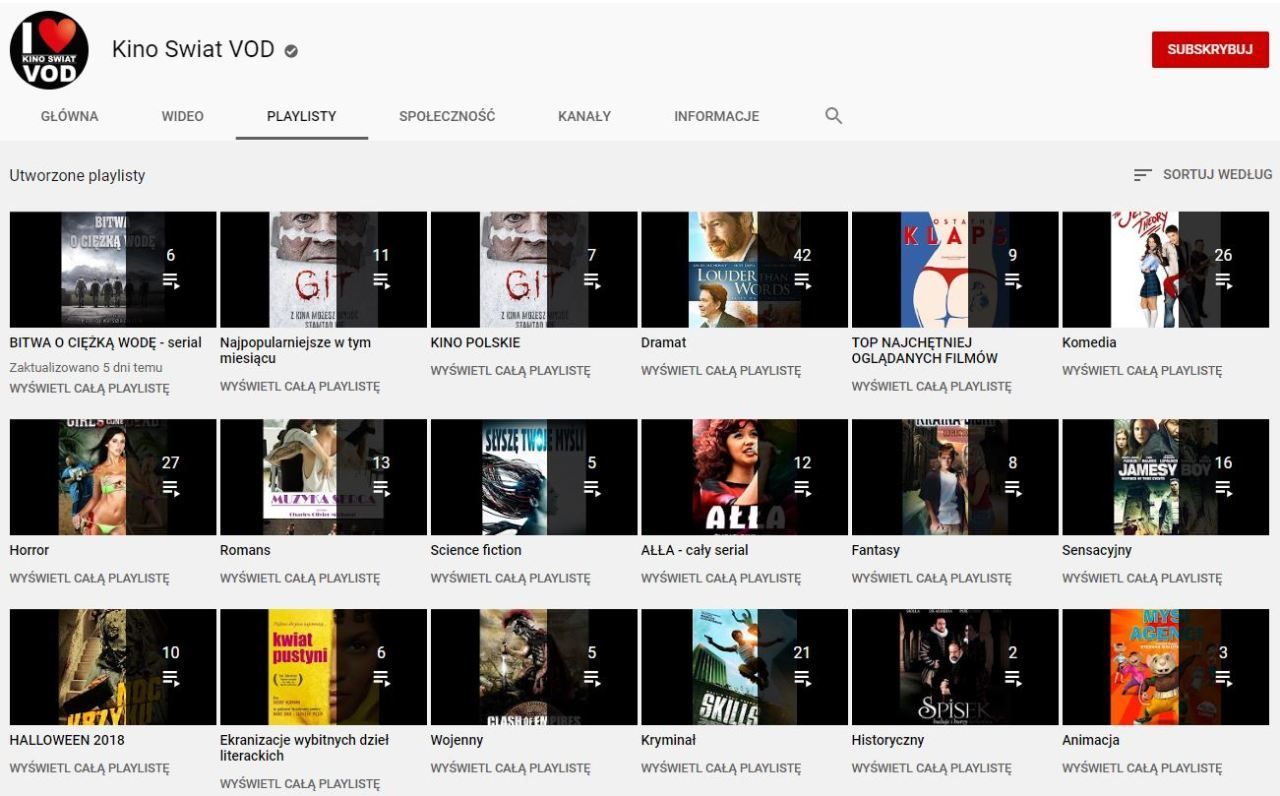1280x796 pixels.
Task: Click the 'Wojenny' playlist title
Action: point(456,740)
